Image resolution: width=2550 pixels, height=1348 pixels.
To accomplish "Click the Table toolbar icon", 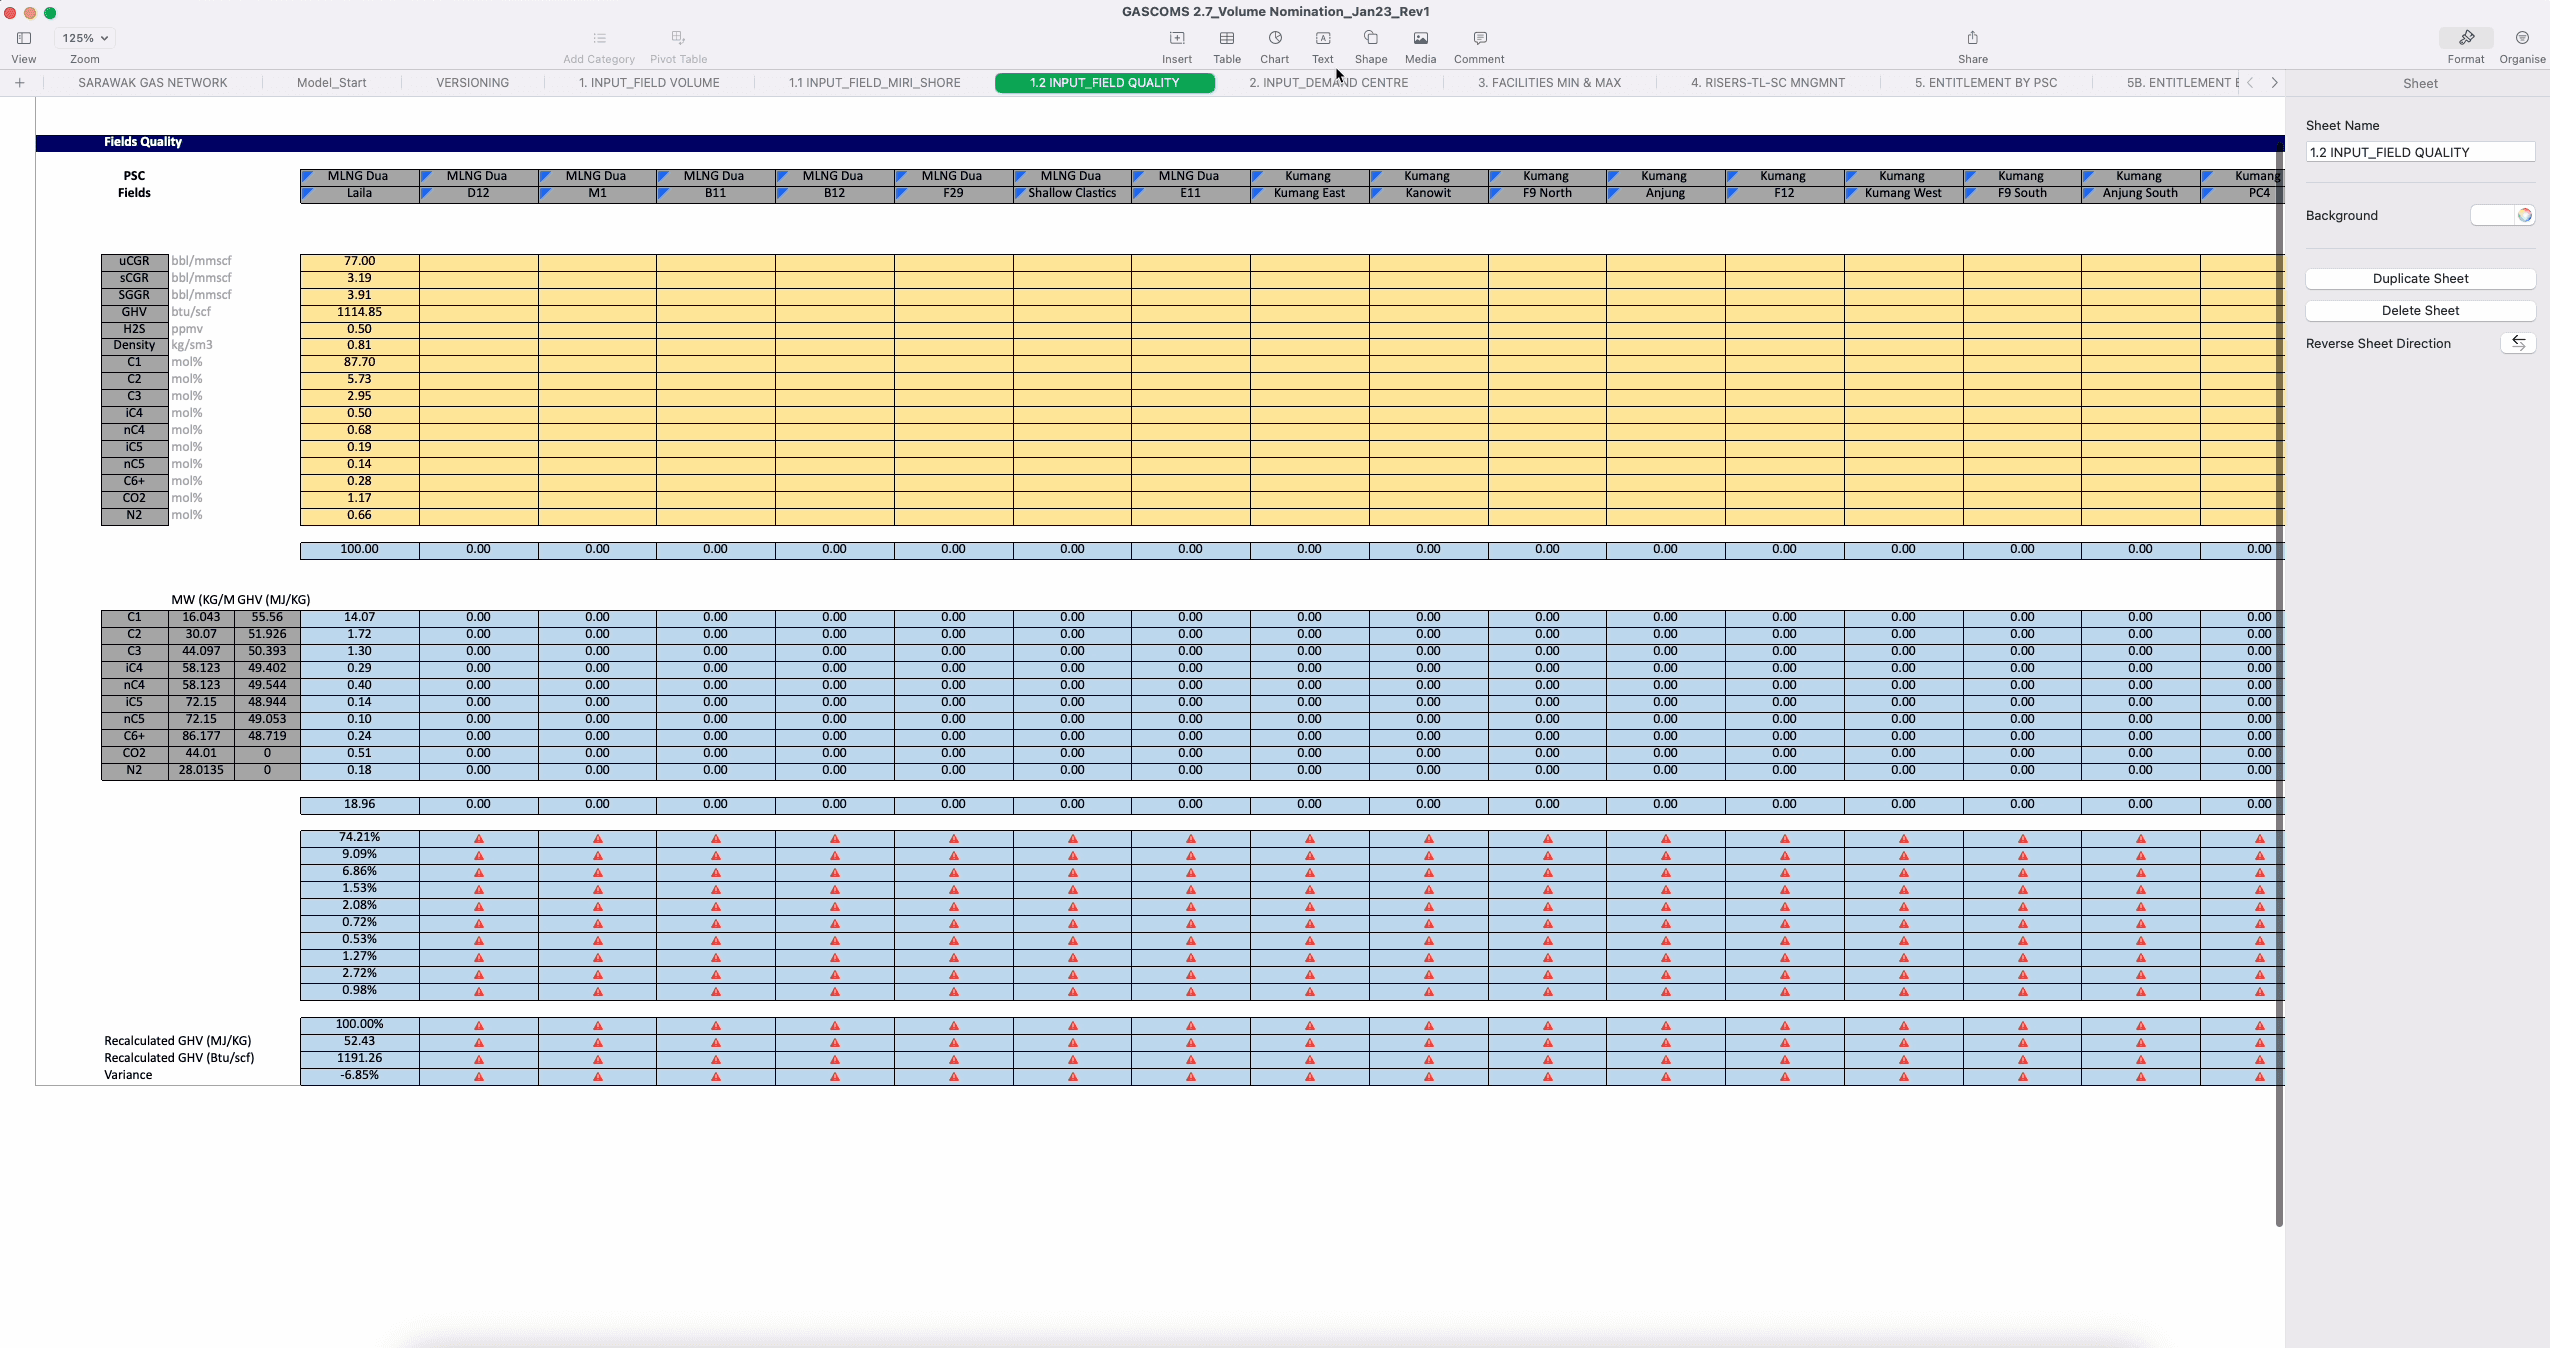I will tap(1227, 38).
